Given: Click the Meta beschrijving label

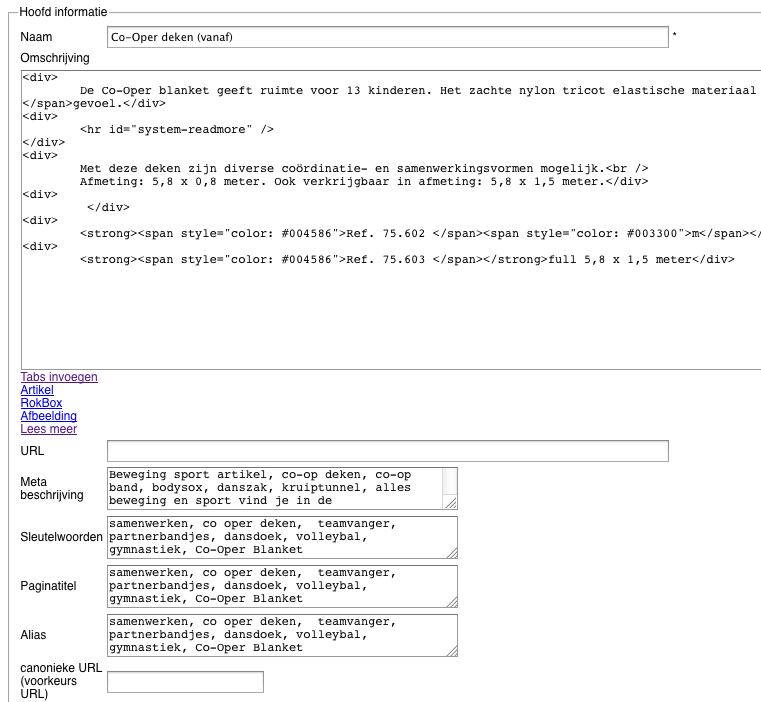Looking at the screenshot, I should (52, 488).
